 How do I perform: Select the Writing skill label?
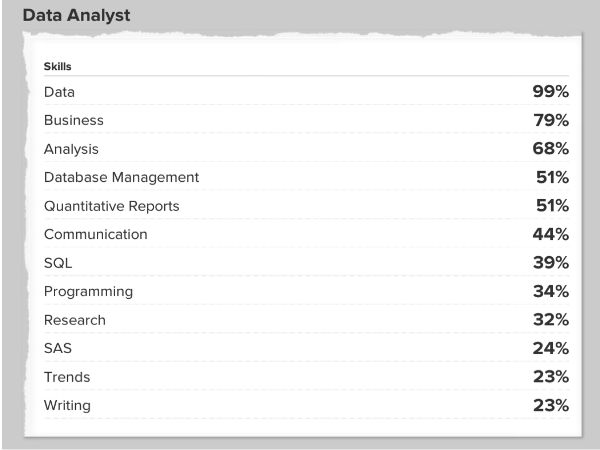67,405
